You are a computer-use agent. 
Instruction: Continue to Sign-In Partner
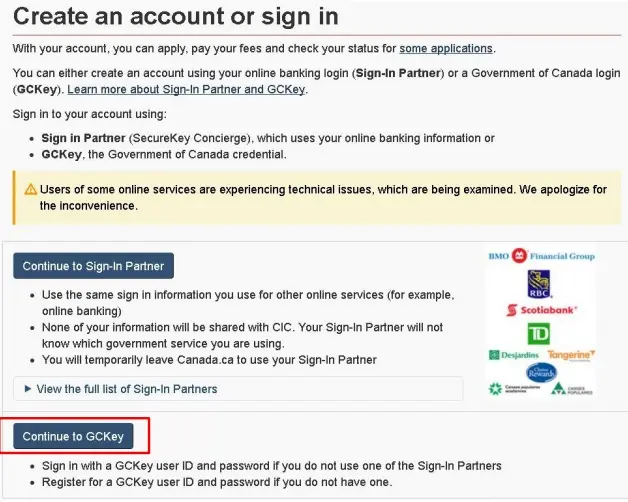[93, 266]
